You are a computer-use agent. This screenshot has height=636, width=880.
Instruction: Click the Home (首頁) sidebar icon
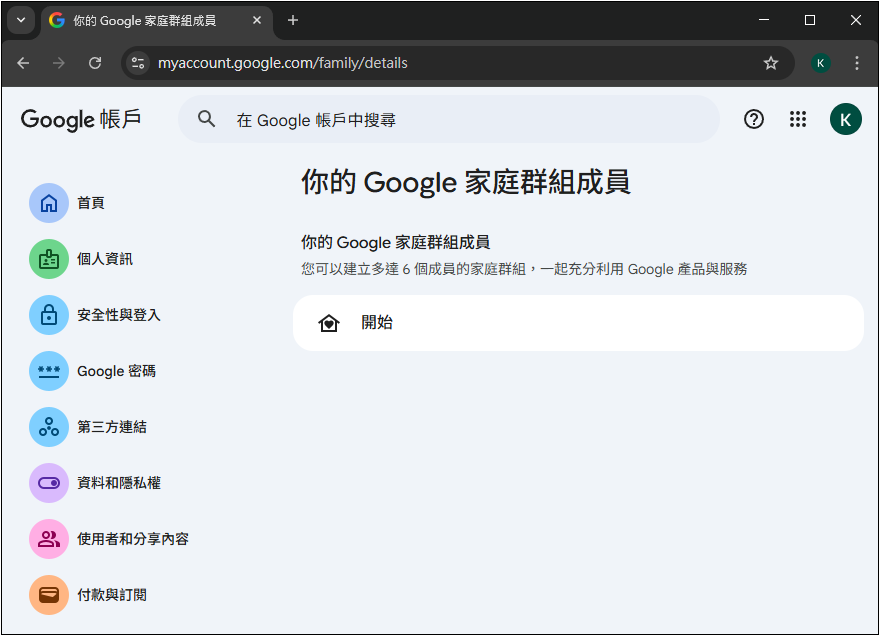click(x=49, y=203)
